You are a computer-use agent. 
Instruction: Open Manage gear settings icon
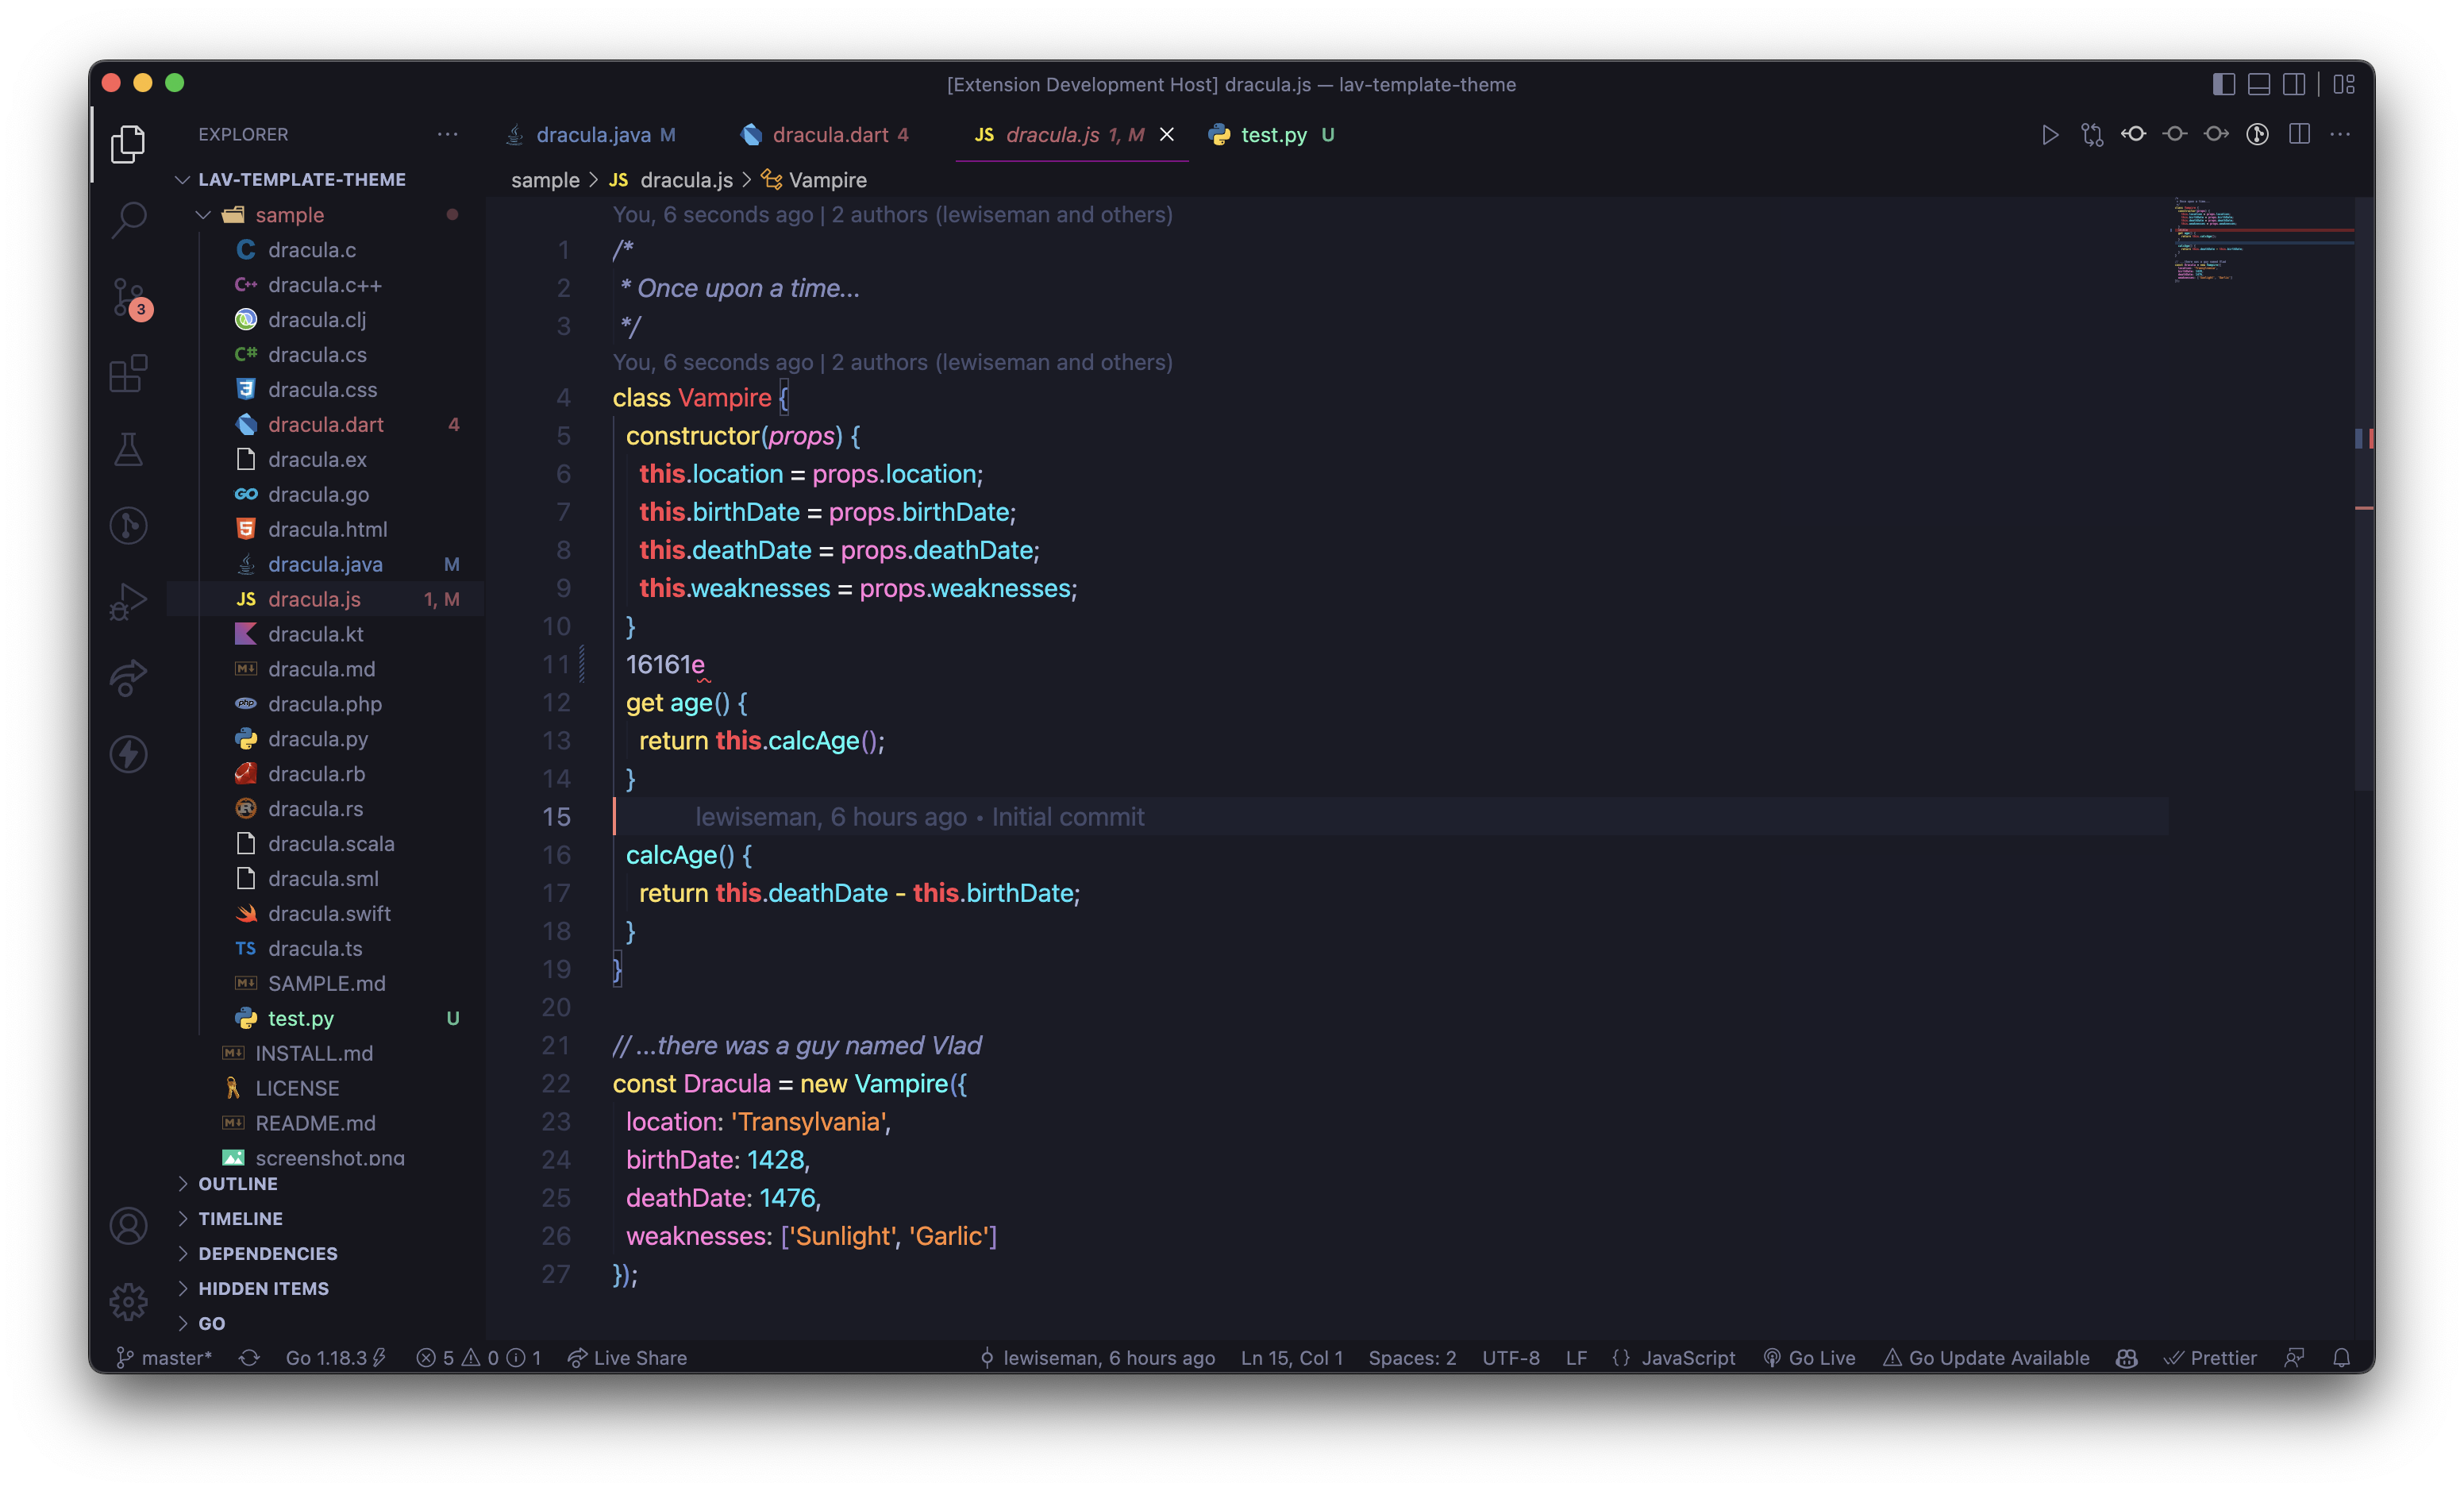click(x=128, y=1301)
